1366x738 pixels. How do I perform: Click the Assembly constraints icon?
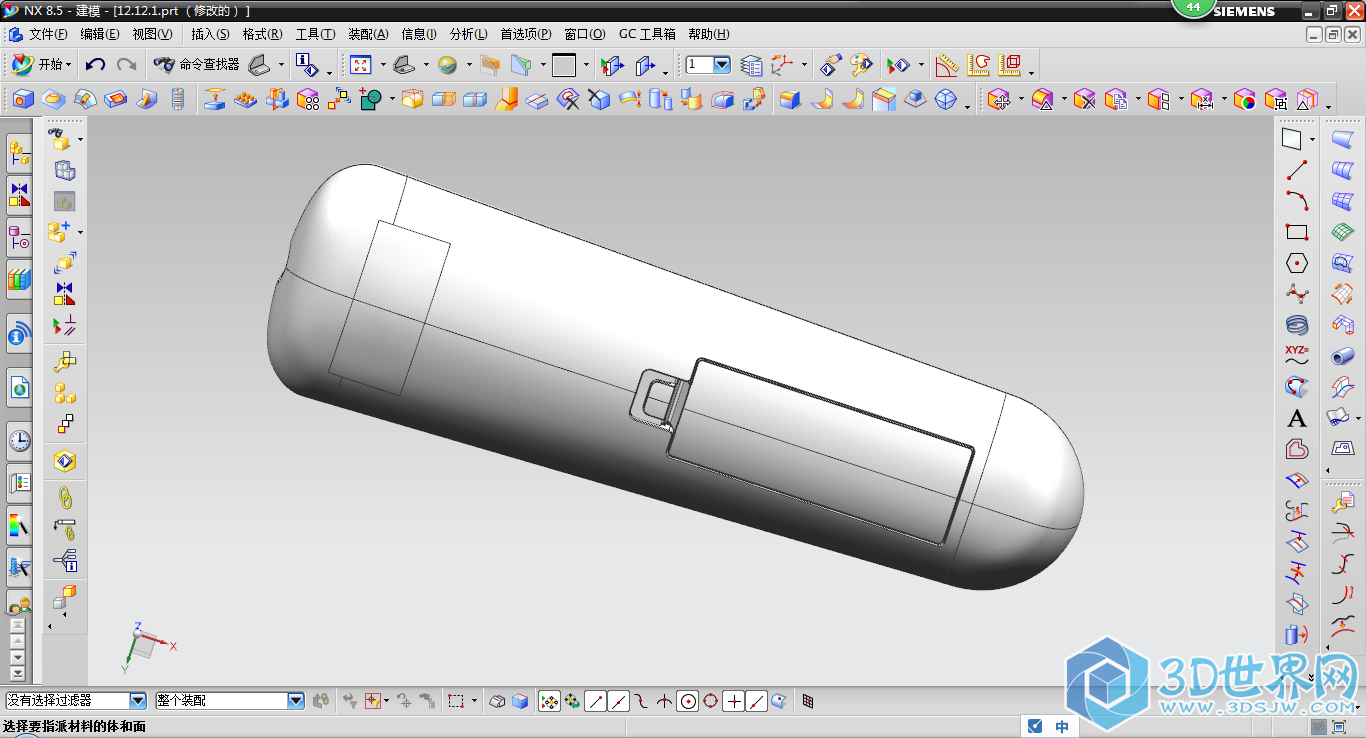(x=65, y=294)
